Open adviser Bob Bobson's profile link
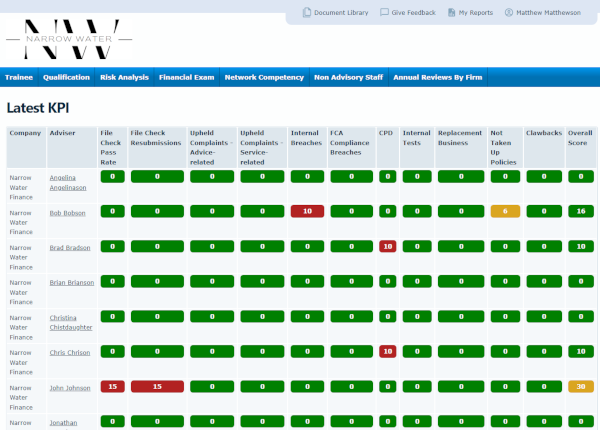The width and height of the screenshot is (600, 430). [x=67, y=213]
